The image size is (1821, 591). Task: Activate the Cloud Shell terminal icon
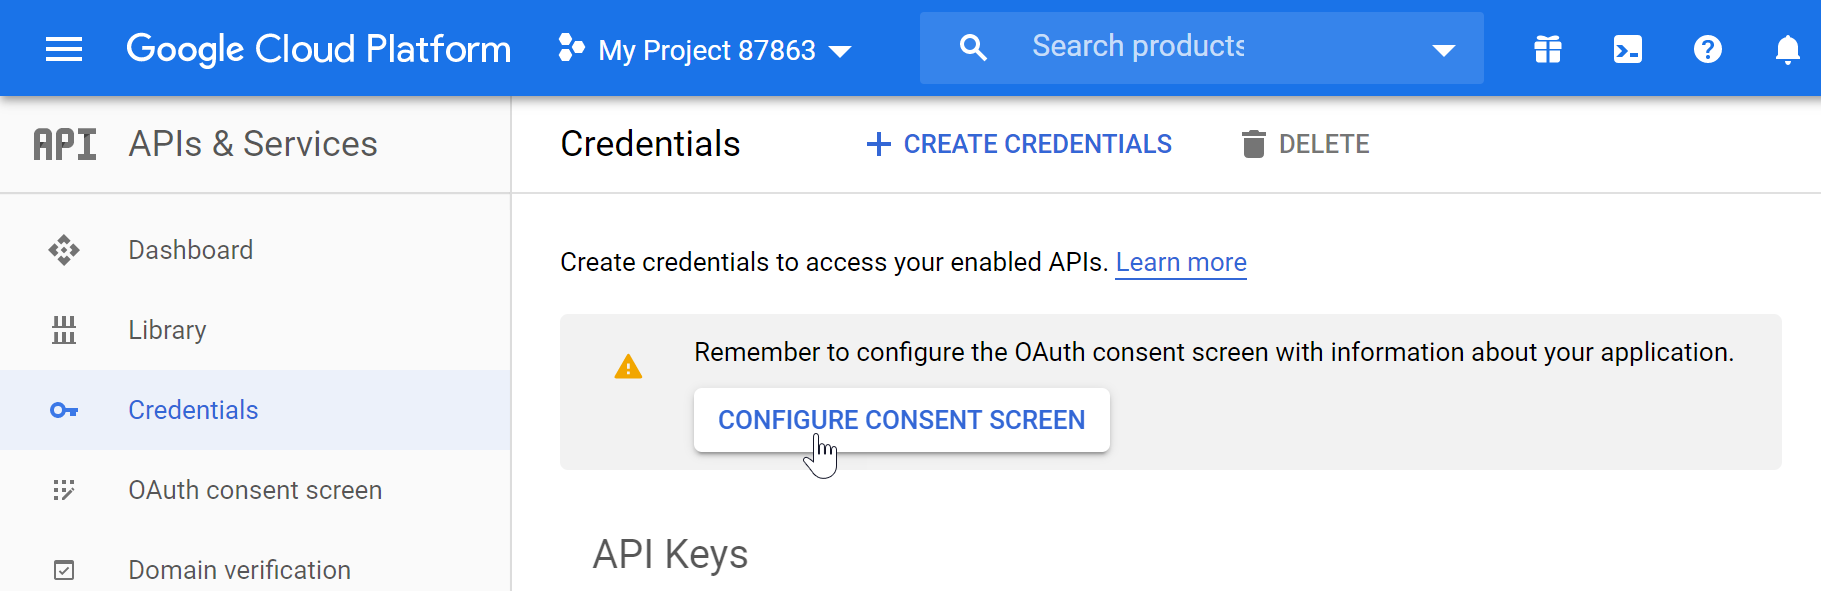click(1628, 49)
